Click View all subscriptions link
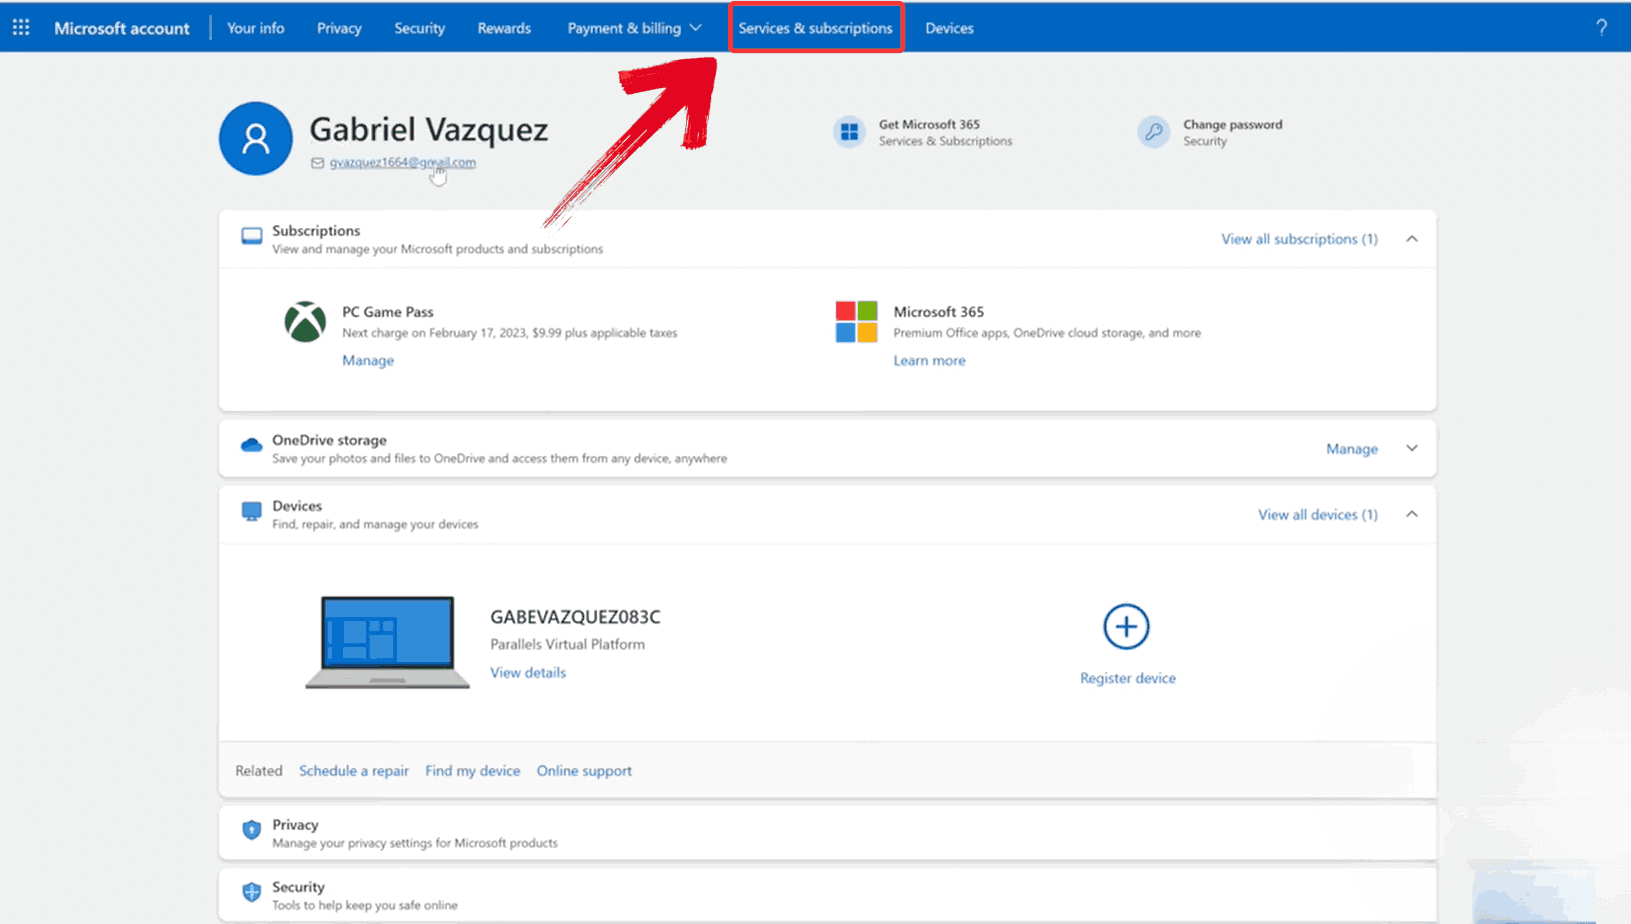Viewport: 1631px width, 924px height. pyautogui.click(x=1299, y=238)
